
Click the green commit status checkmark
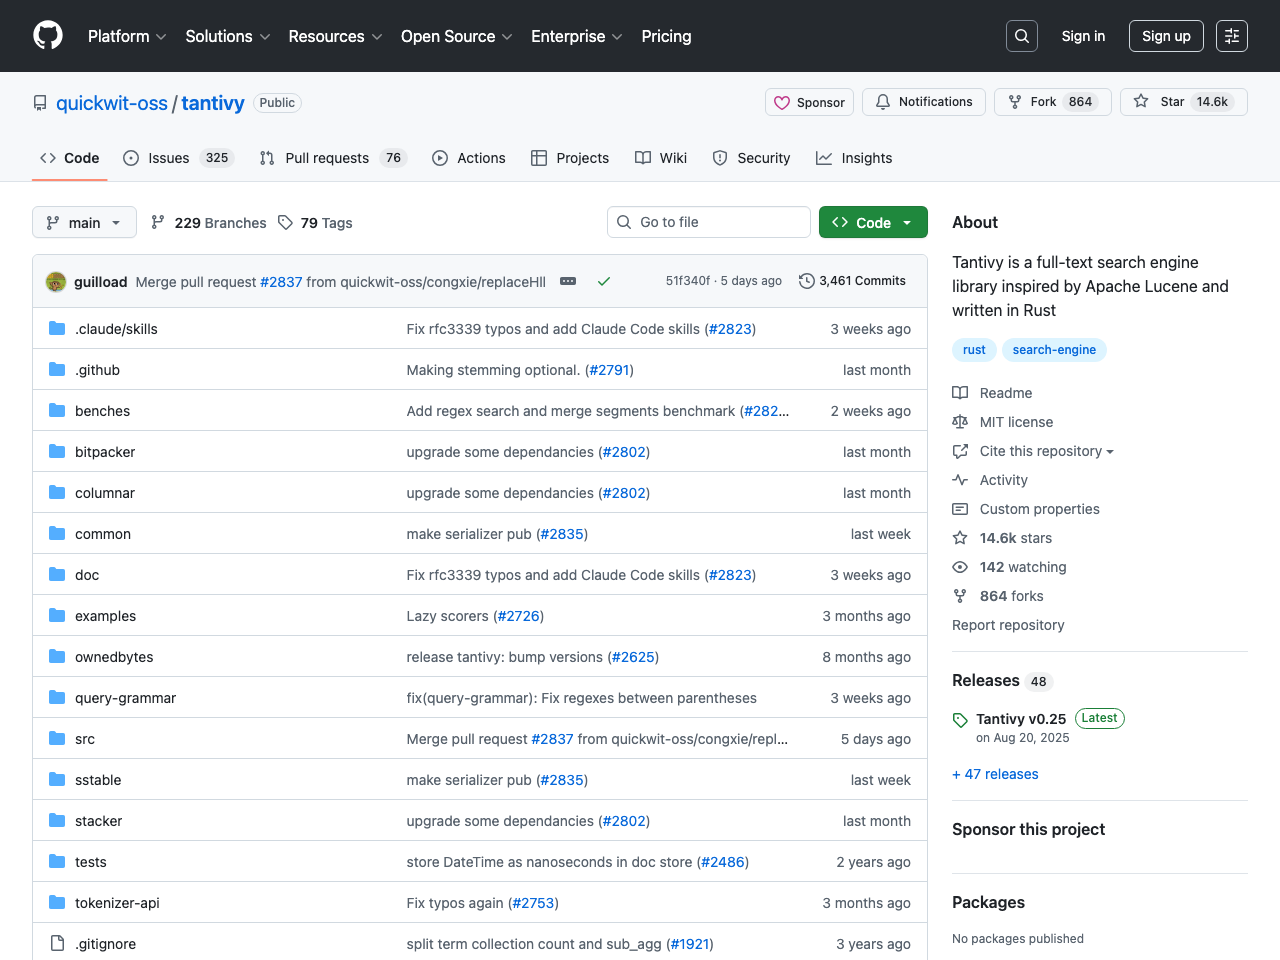[604, 281]
